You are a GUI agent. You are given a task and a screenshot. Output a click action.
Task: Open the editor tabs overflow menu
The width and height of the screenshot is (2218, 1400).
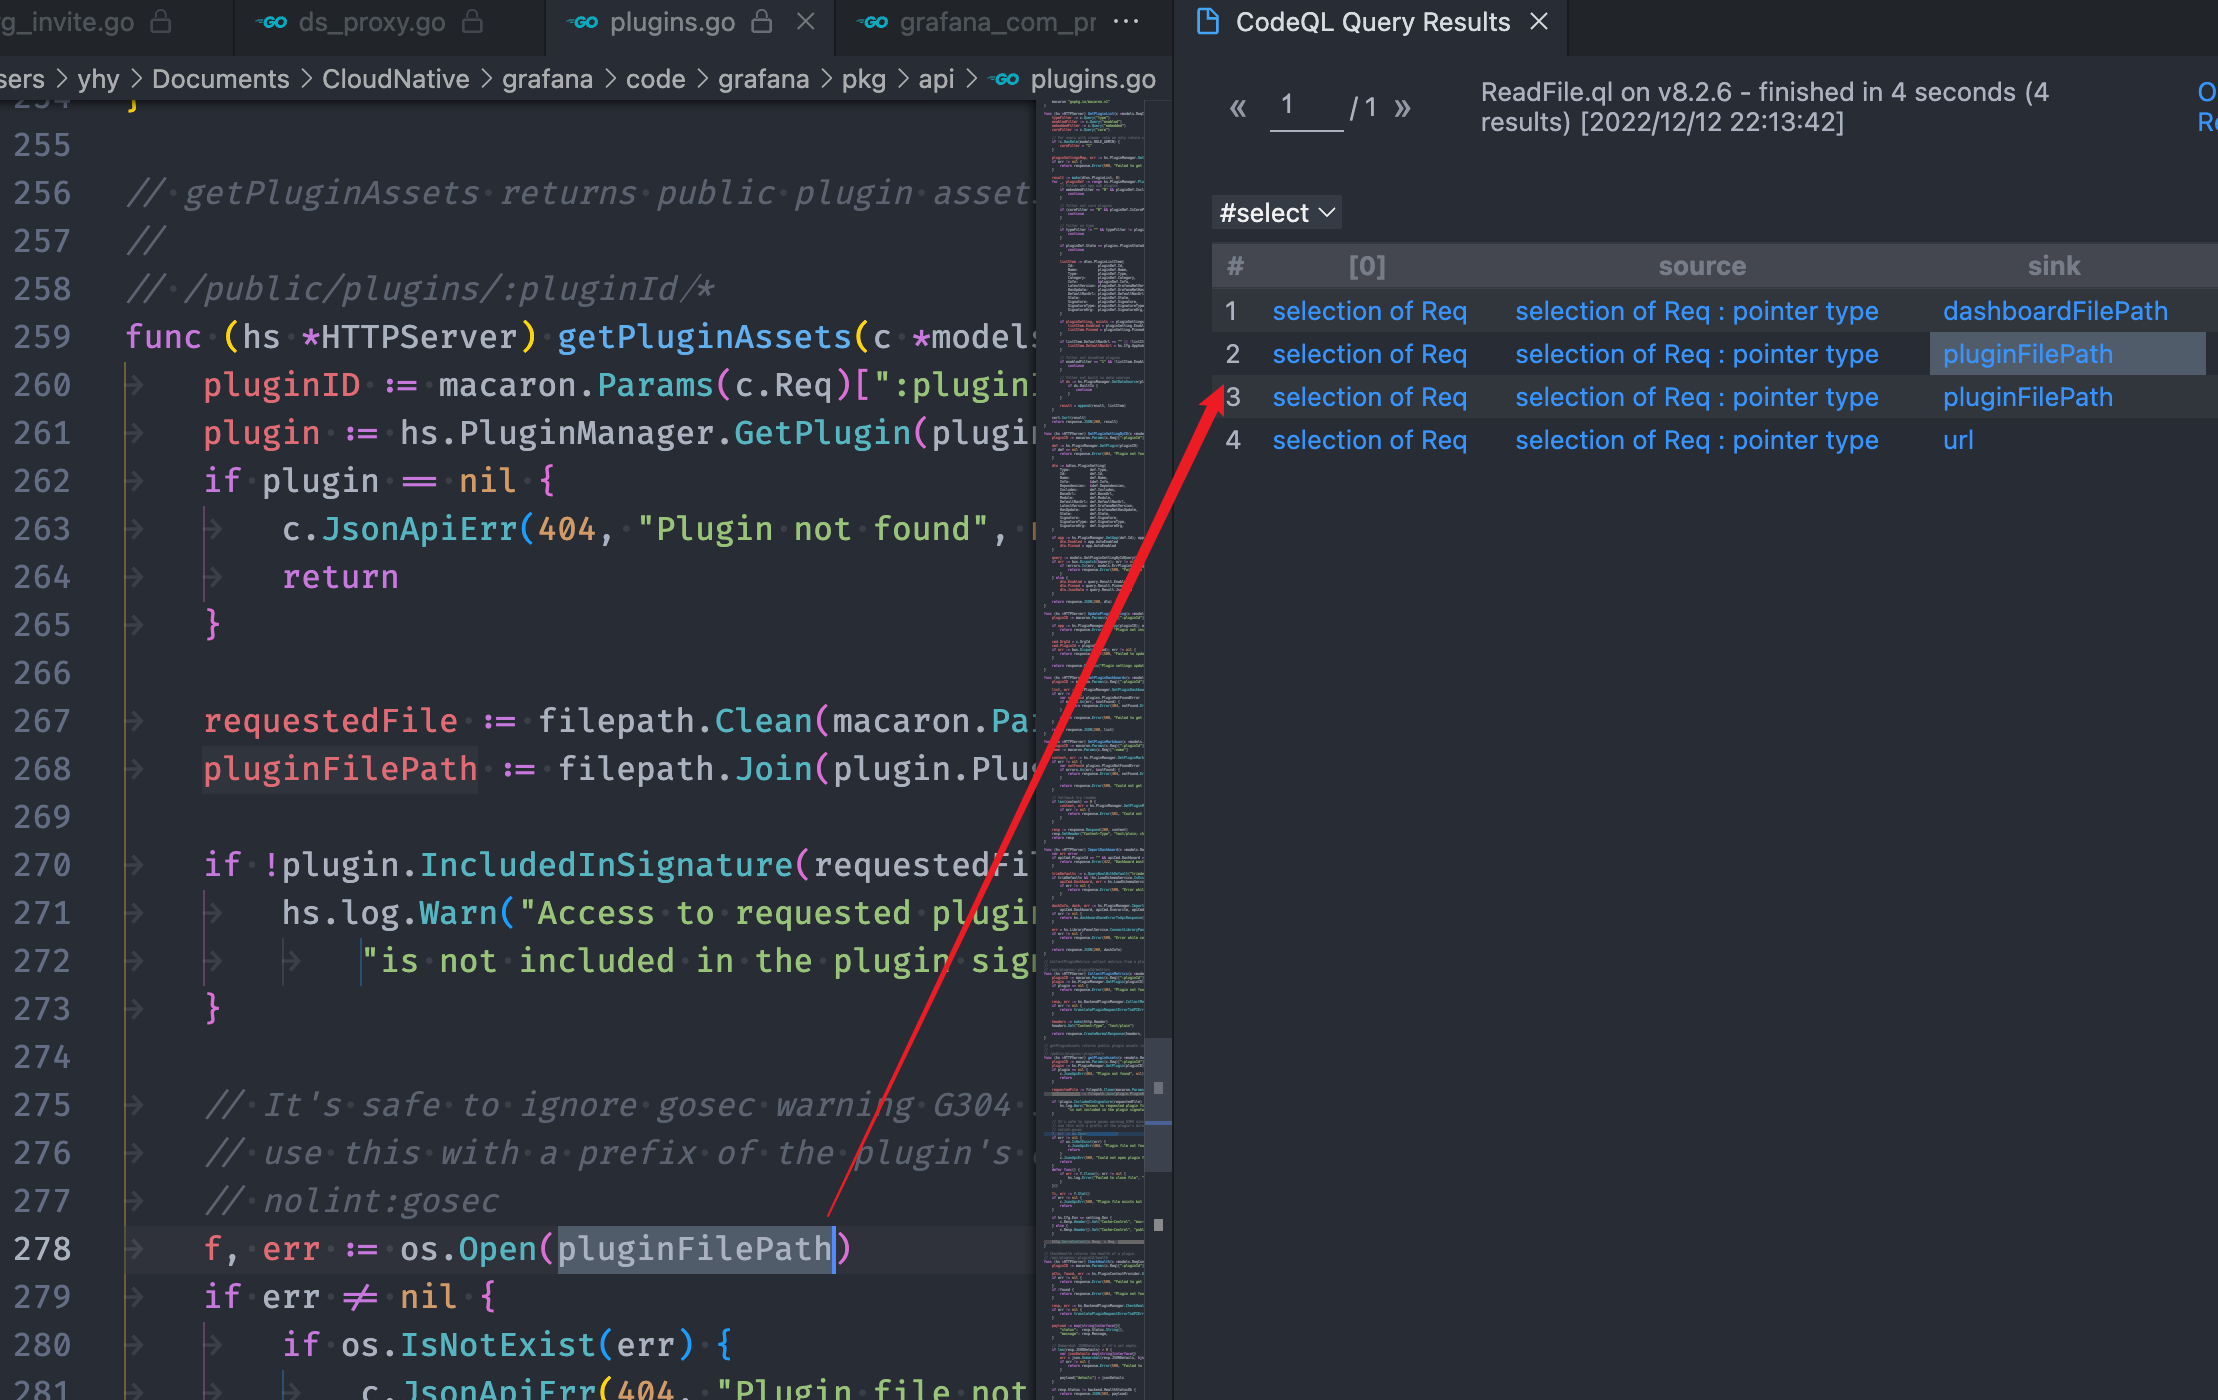coord(1126,22)
